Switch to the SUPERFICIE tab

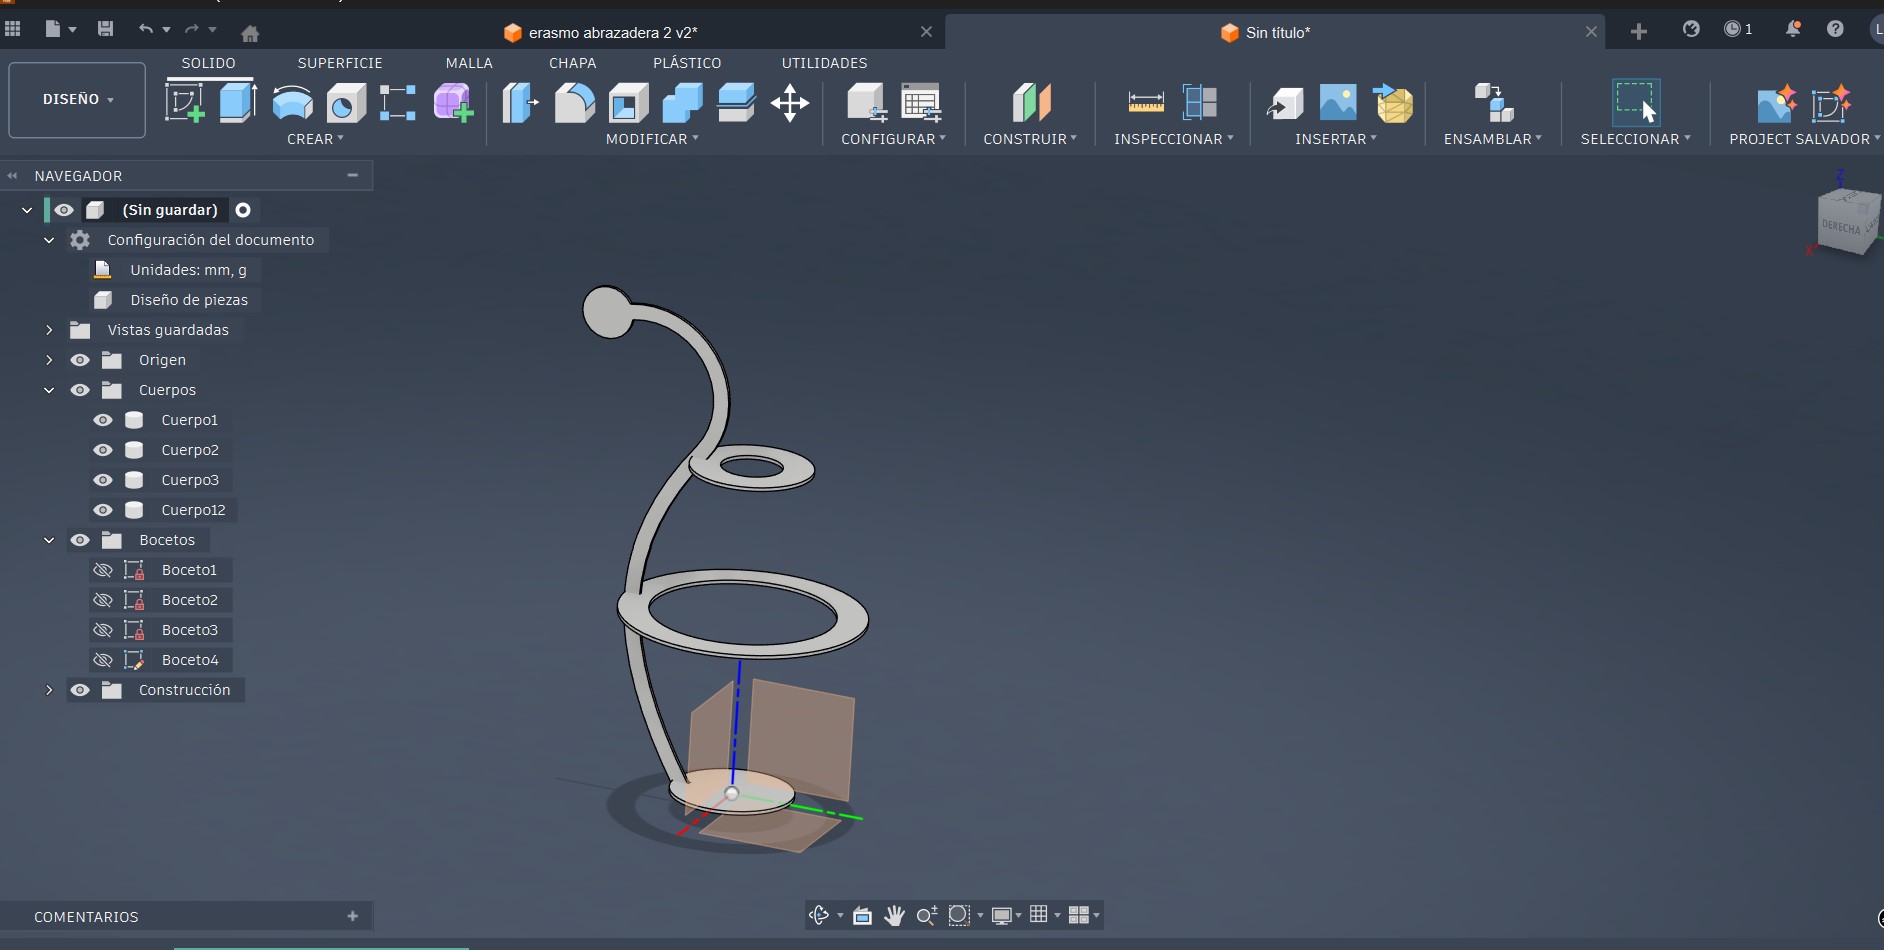click(340, 63)
